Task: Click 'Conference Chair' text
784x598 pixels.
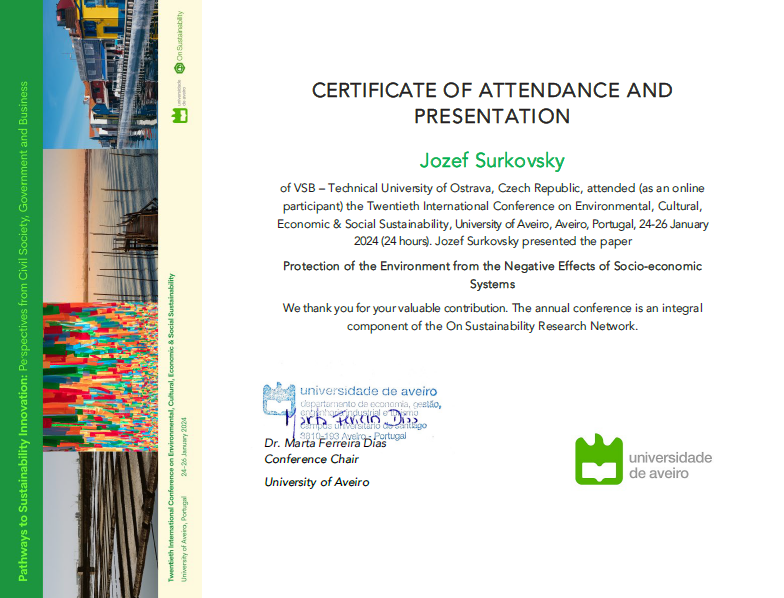Action: [x=312, y=459]
